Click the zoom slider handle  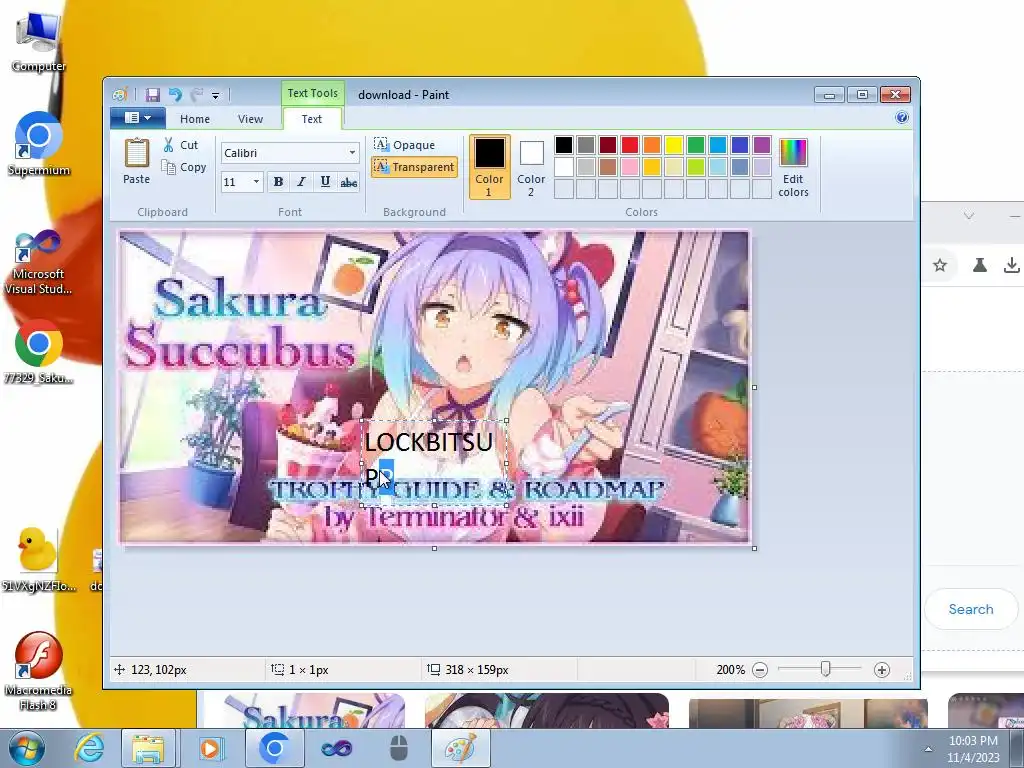[x=825, y=669]
